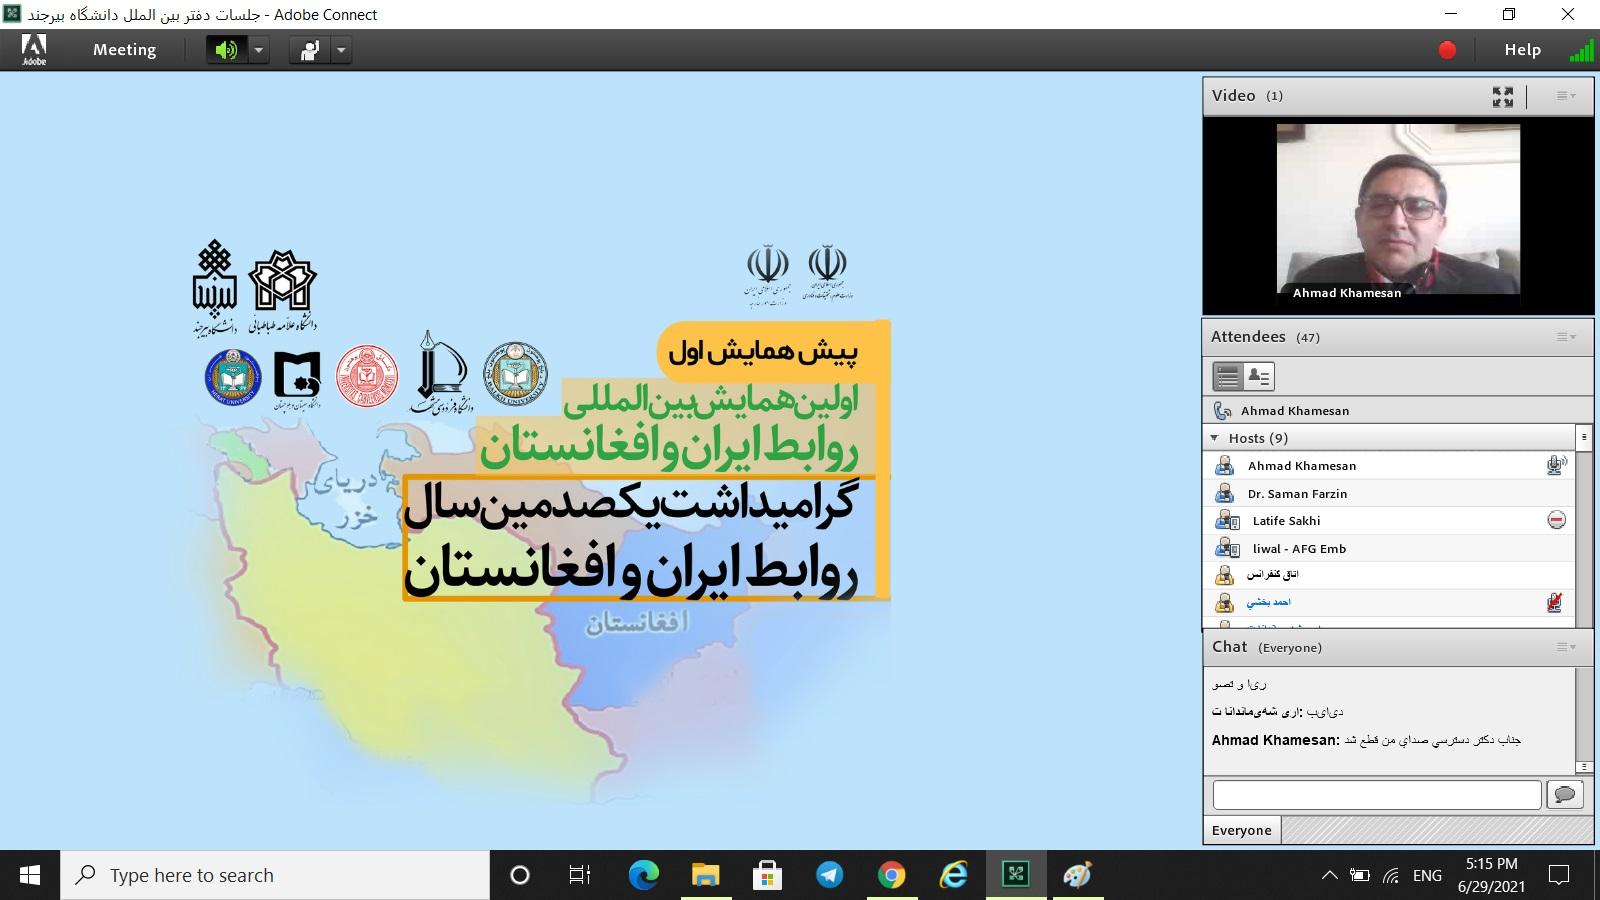The image size is (1600, 900).
Task: Select Dr. Saman Farzin in attendees
Action: click(x=1297, y=494)
